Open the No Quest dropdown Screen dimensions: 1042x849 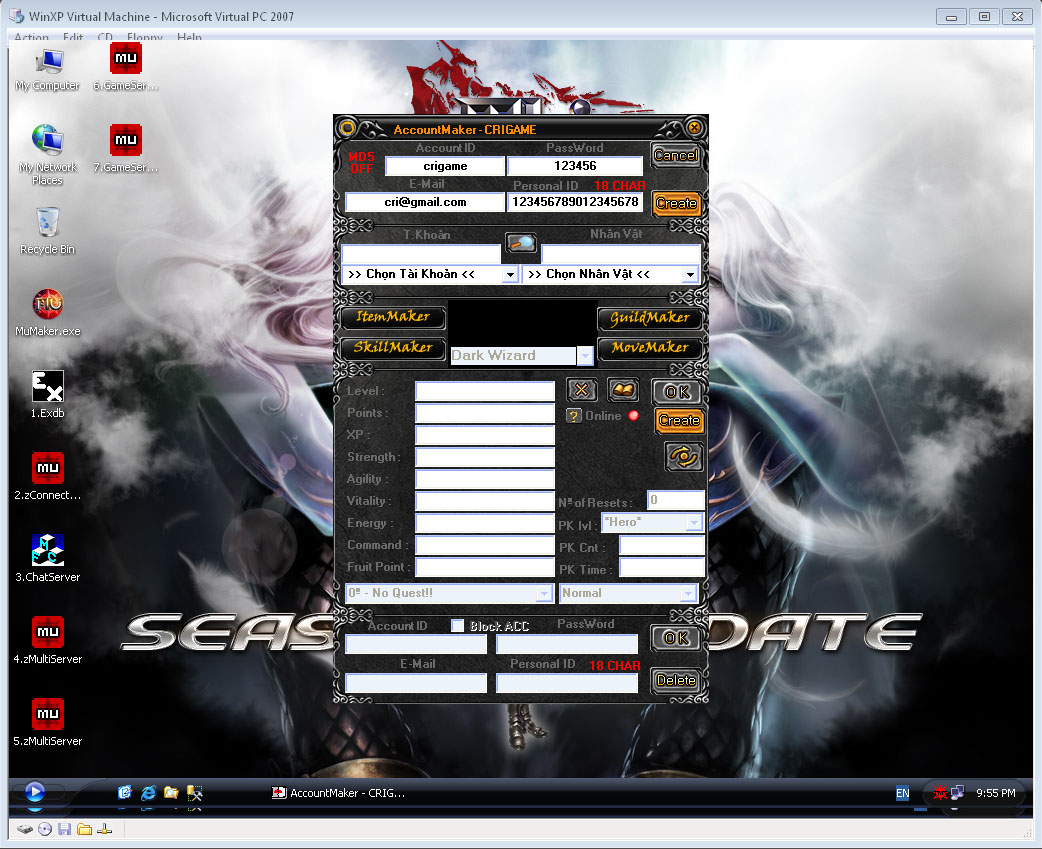[x=544, y=593]
